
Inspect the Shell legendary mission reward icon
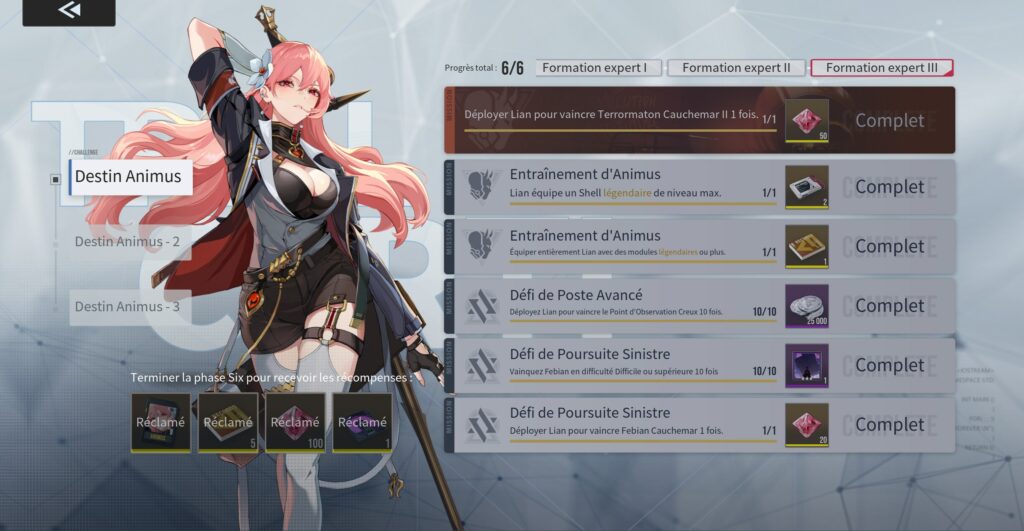(807, 187)
